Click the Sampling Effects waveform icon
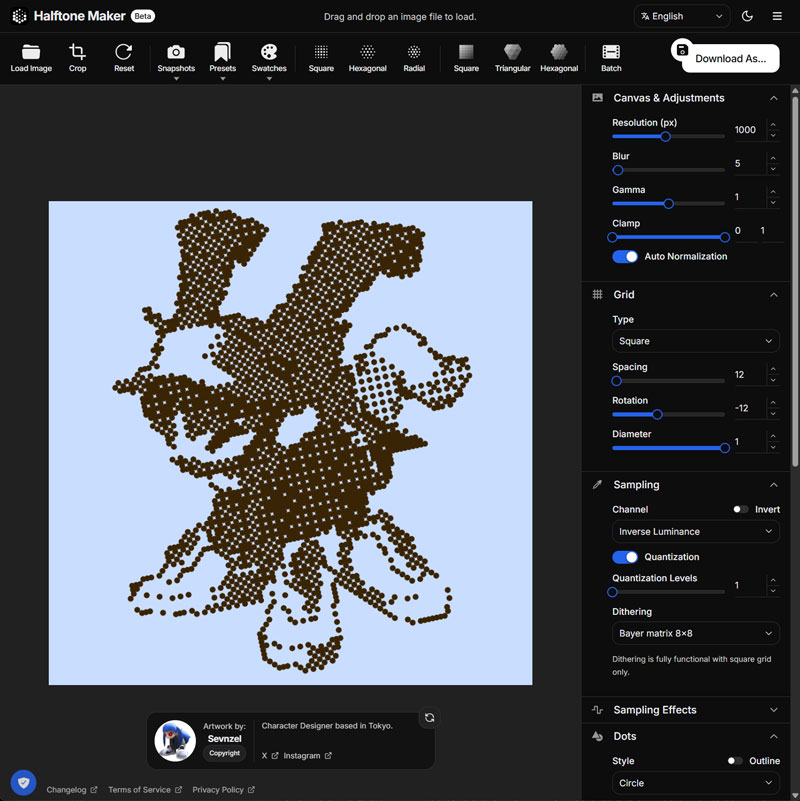 (x=597, y=710)
